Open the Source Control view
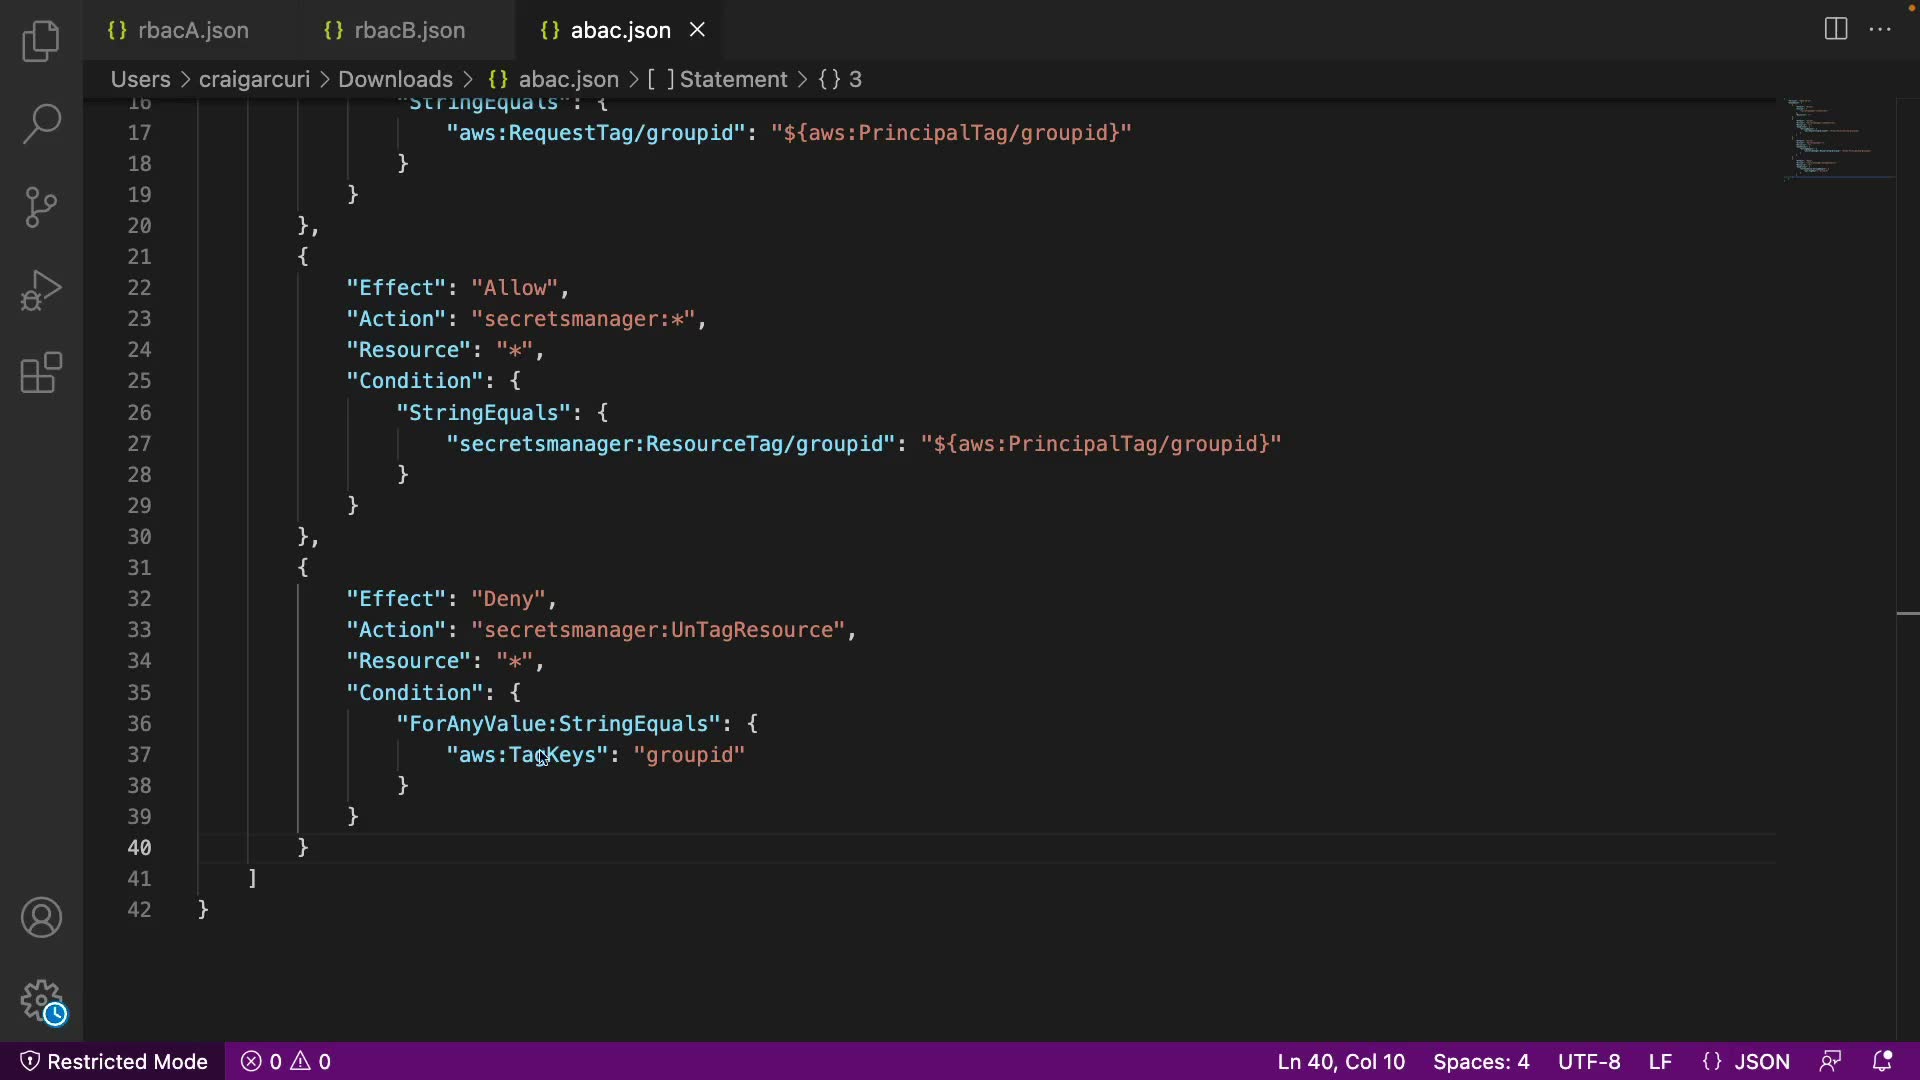1920x1080 pixels. coord(41,207)
